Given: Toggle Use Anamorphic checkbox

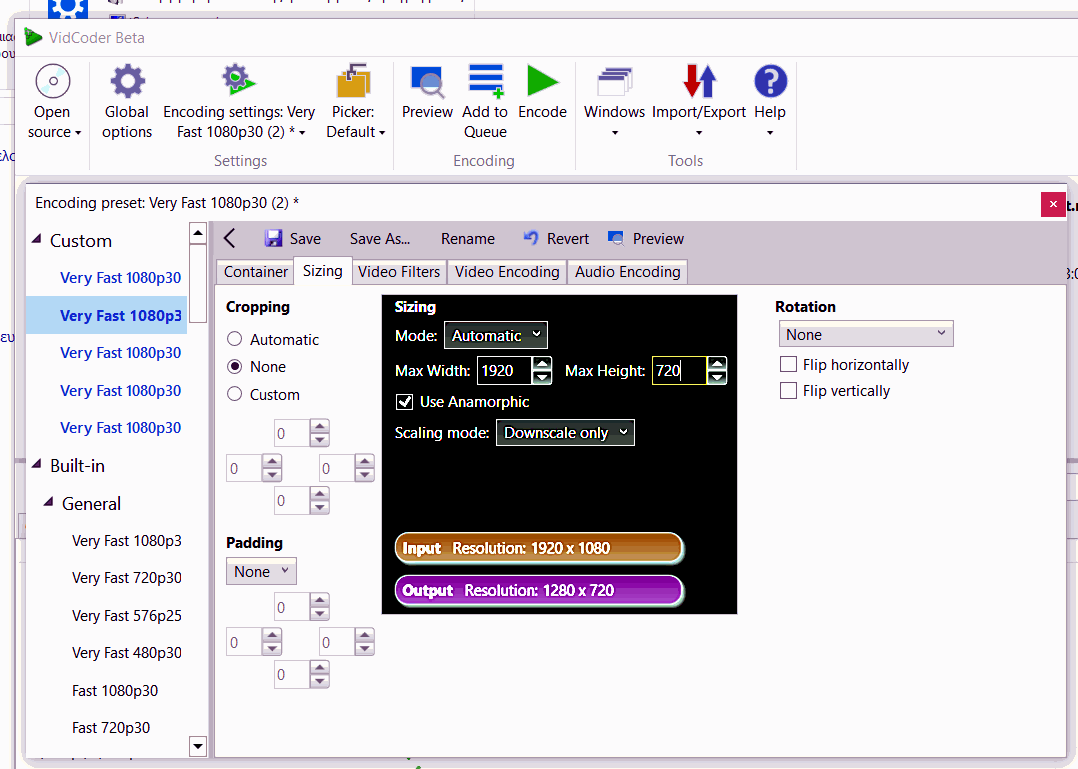Looking at the screenshot, I should [404, 402].
